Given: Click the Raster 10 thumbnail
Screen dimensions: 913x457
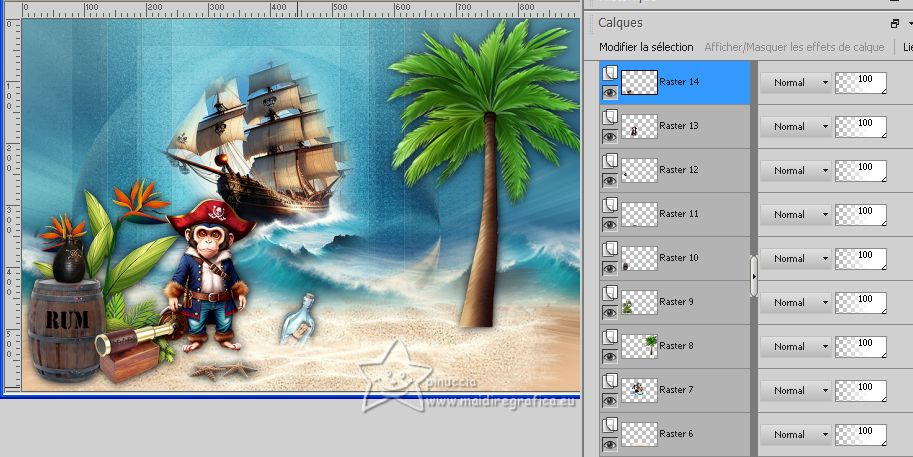Looking at the screenshot, I should pos(639,258).
